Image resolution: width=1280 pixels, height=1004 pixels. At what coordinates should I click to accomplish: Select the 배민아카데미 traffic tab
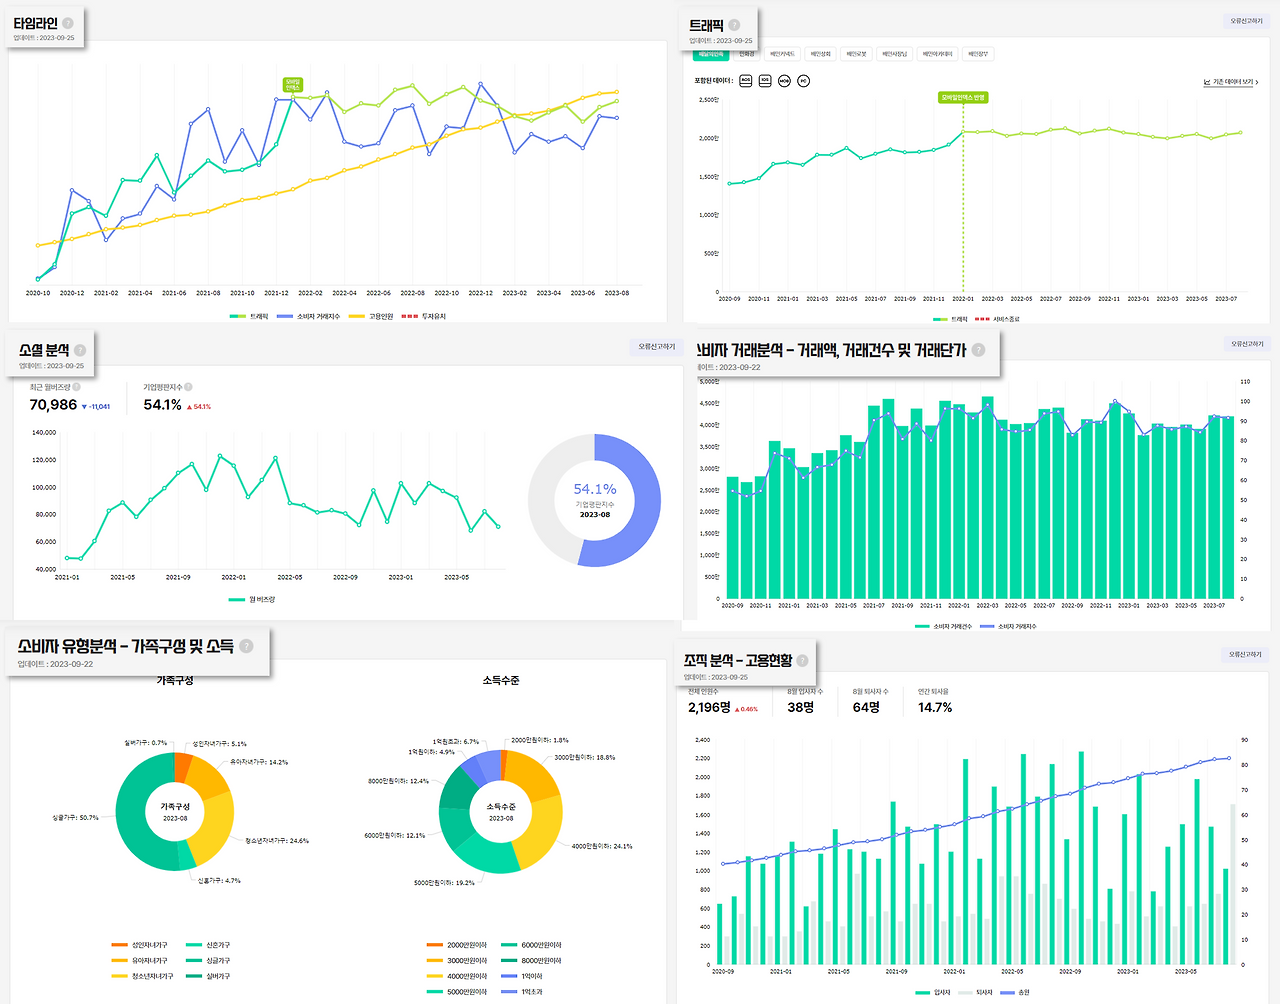(937, 54)
